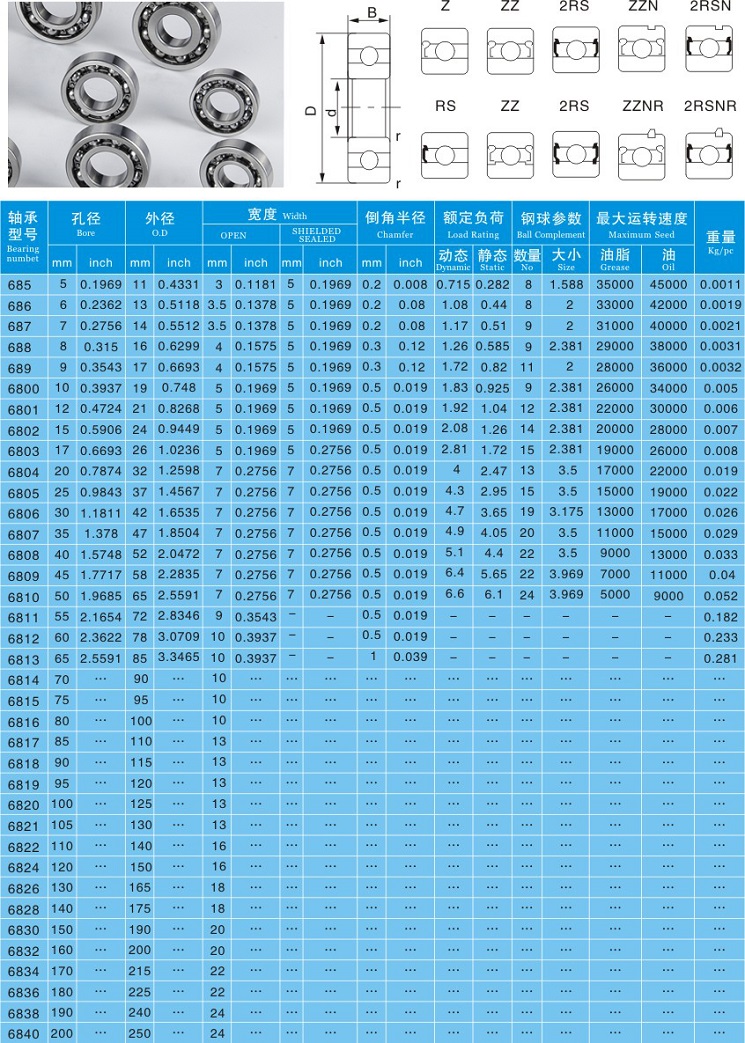Select bearing model 688 row label
The height and width of the screenshot is (1043, 745).
coord(19,347)
